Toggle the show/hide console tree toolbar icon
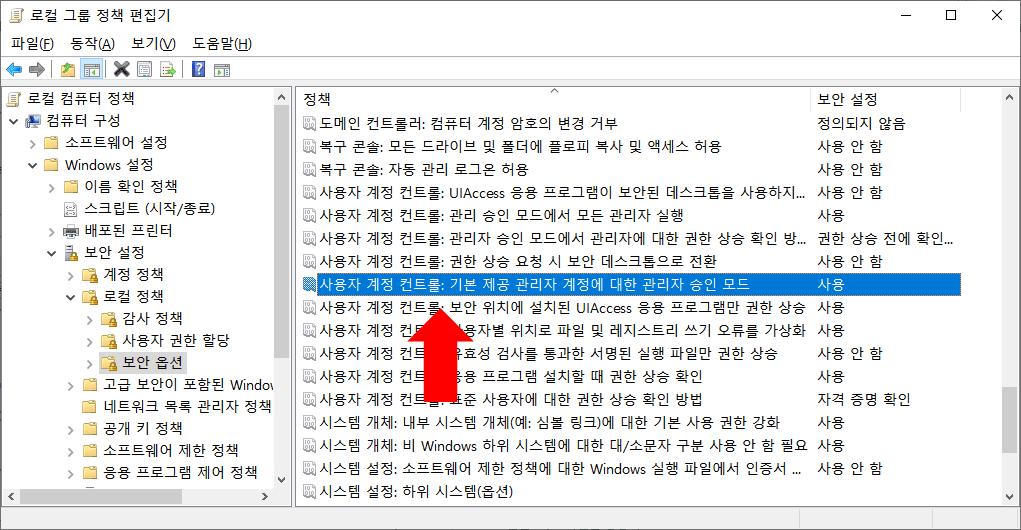Viewport: 1021px width, 530px height. click(92, 70)
